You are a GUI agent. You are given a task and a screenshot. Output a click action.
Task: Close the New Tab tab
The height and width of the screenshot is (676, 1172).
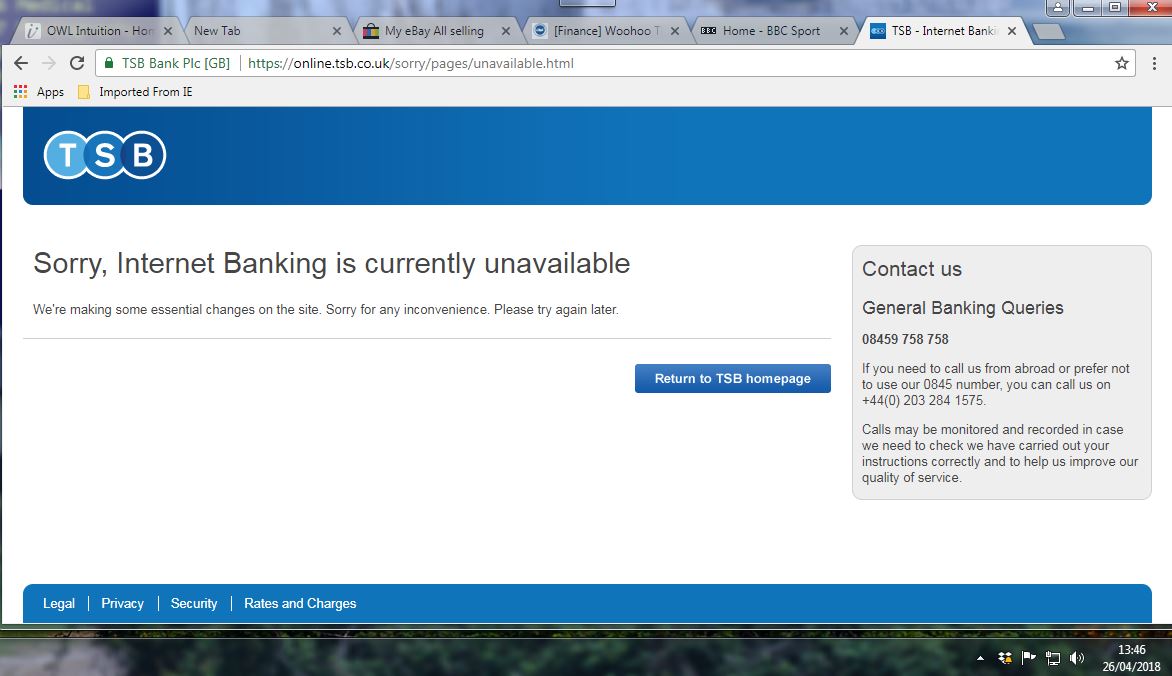coord(336,31)
